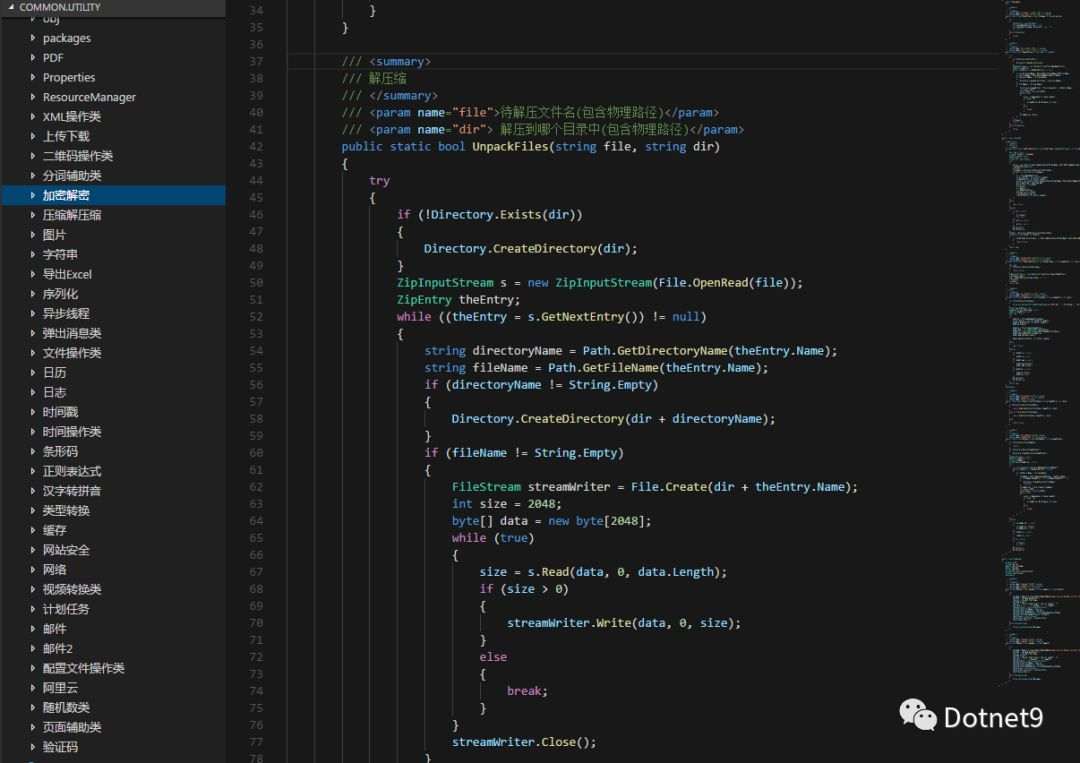Screen dimensions: 1080x763
Task: Expand the 验证码 folder arrow
Action: click(32, 747)
